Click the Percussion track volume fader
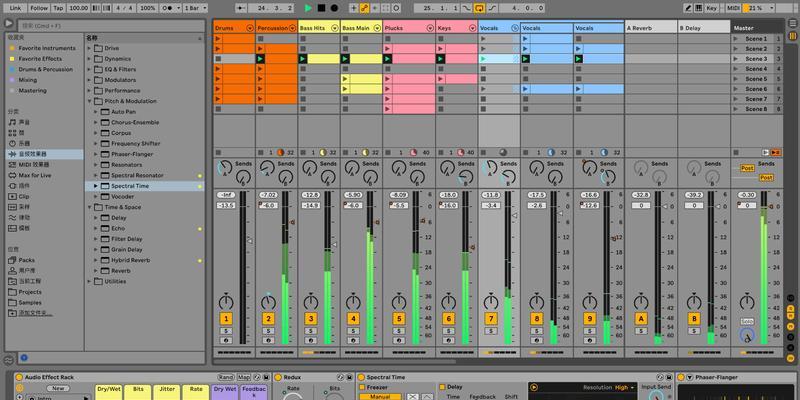The height and width of the screenshot is (400, 800). tap(292, 222)
